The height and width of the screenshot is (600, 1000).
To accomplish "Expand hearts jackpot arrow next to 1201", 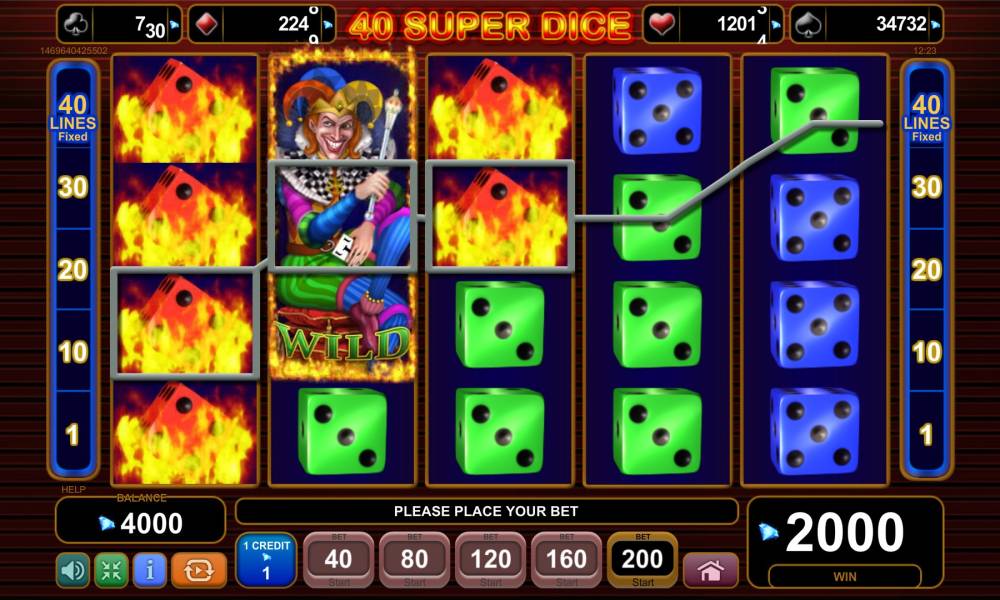I will click(x=776, y=26).
